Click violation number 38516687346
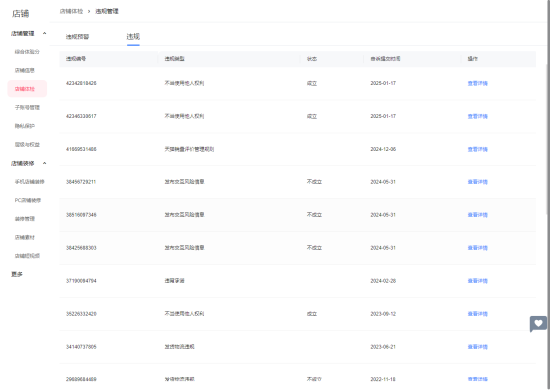Screen dimensions: 550x391 coord(81,215)
